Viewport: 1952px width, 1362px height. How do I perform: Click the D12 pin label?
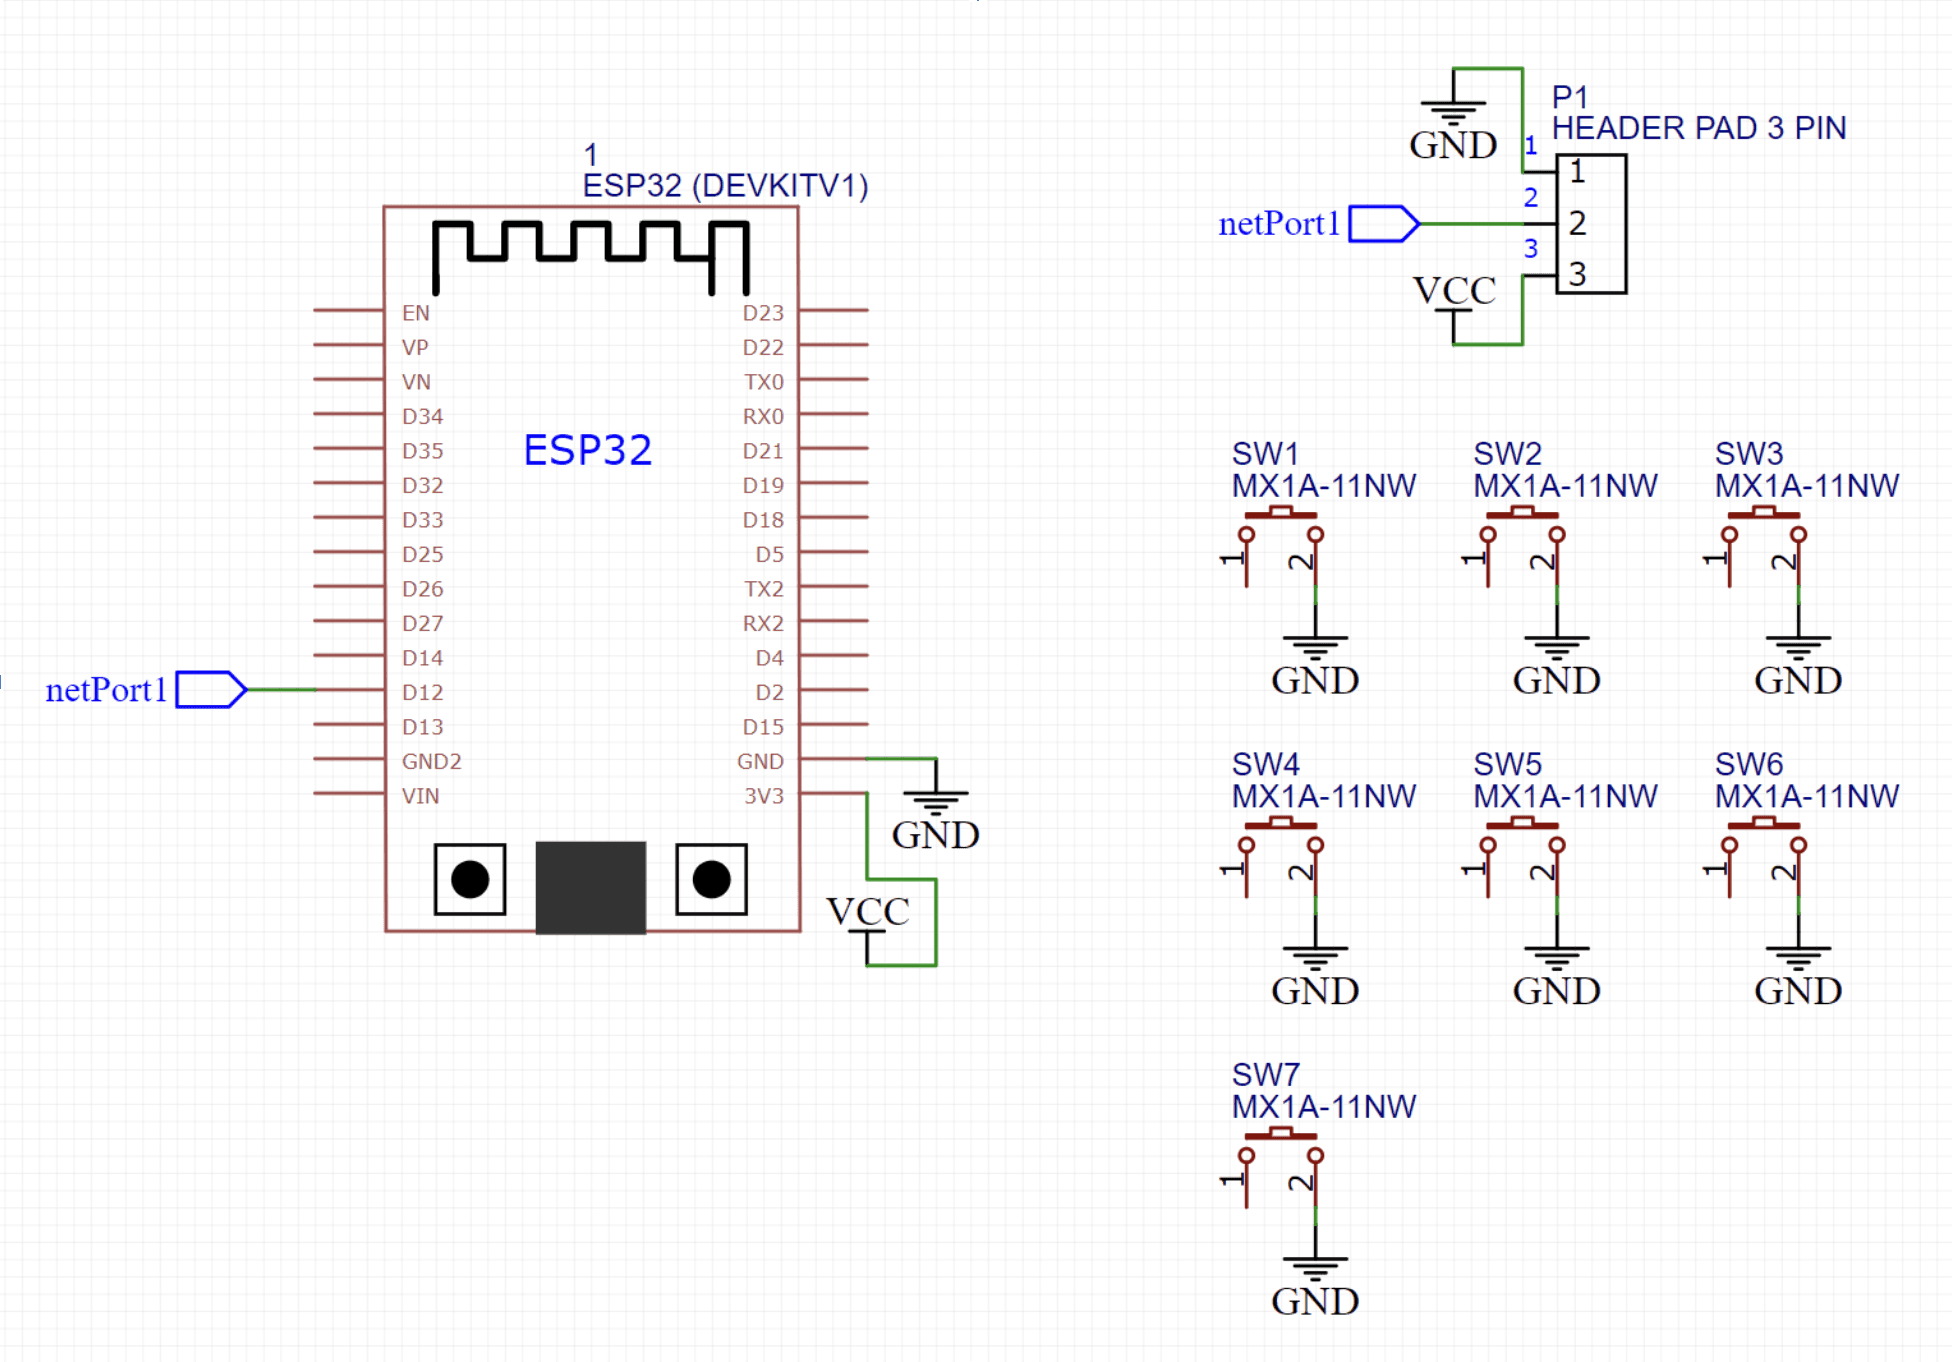pyautogui.click(x=422, y=693)
